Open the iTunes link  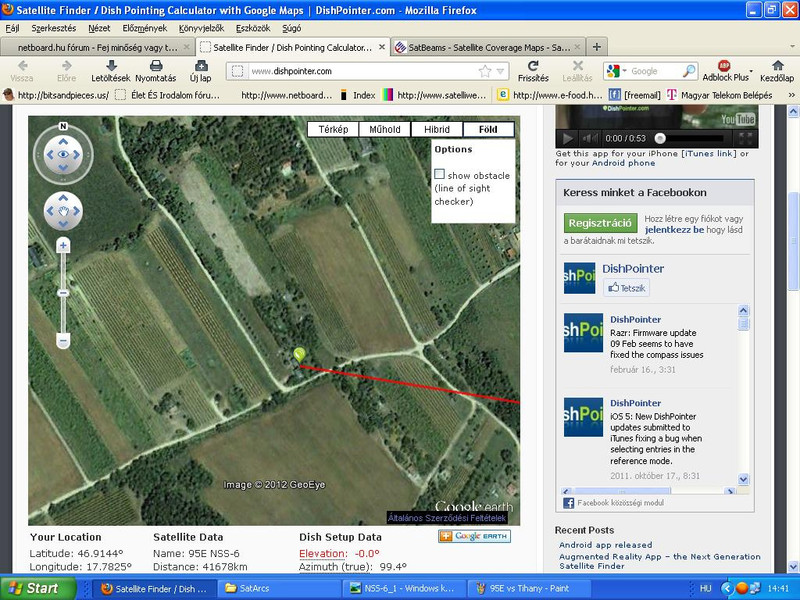pos(709,153)
